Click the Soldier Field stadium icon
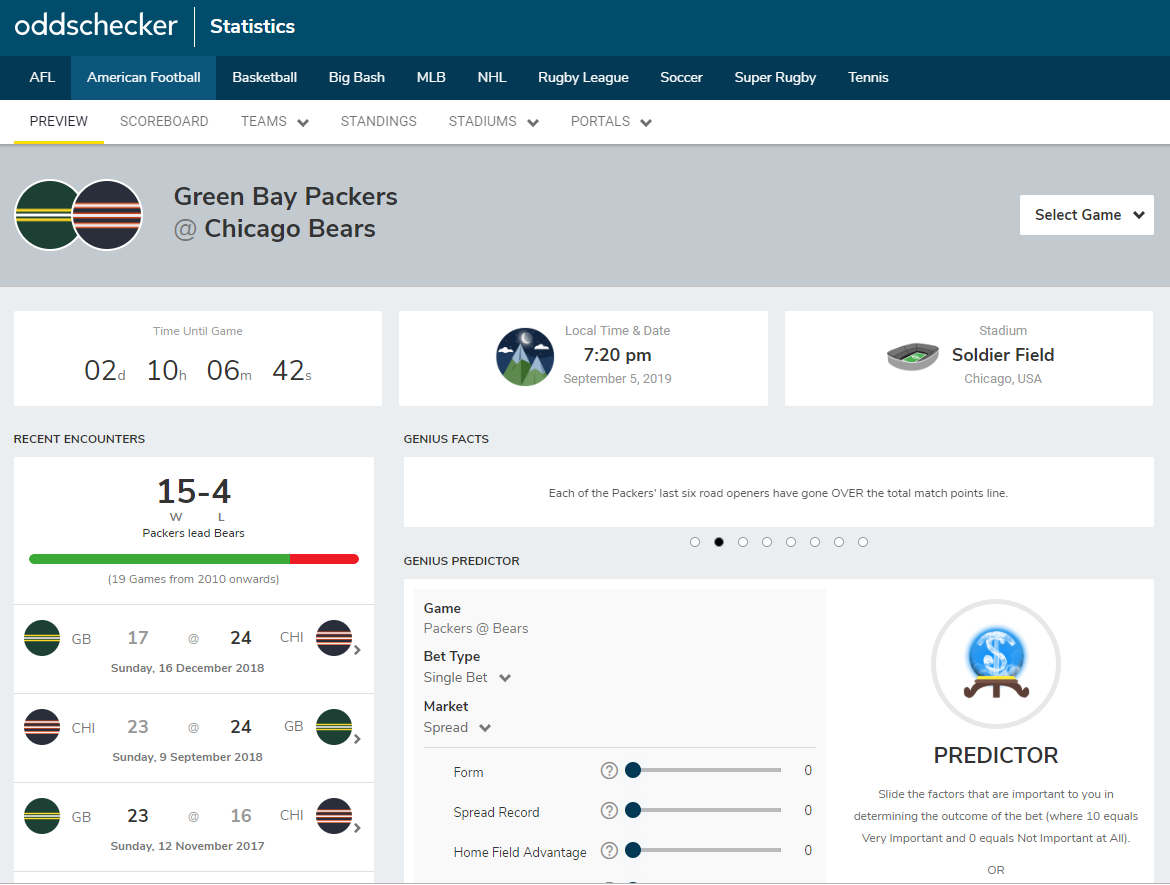The height and width of the screenshot is (885, 1170). click(x=912, y=357)
